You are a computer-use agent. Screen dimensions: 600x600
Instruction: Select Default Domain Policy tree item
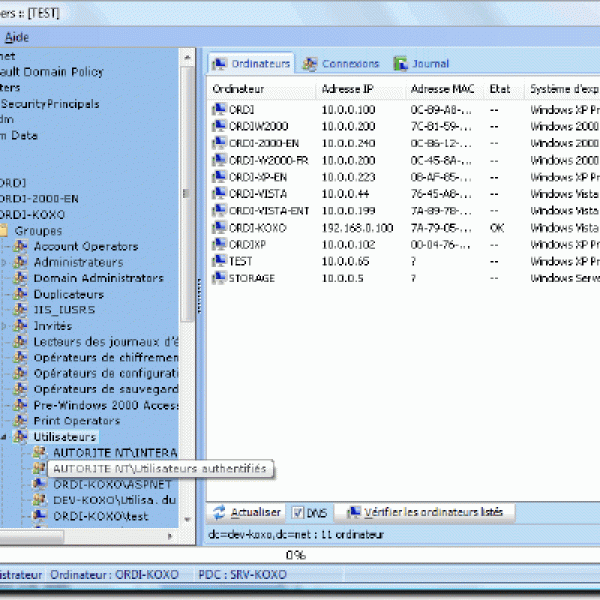(x=51, y=72)
